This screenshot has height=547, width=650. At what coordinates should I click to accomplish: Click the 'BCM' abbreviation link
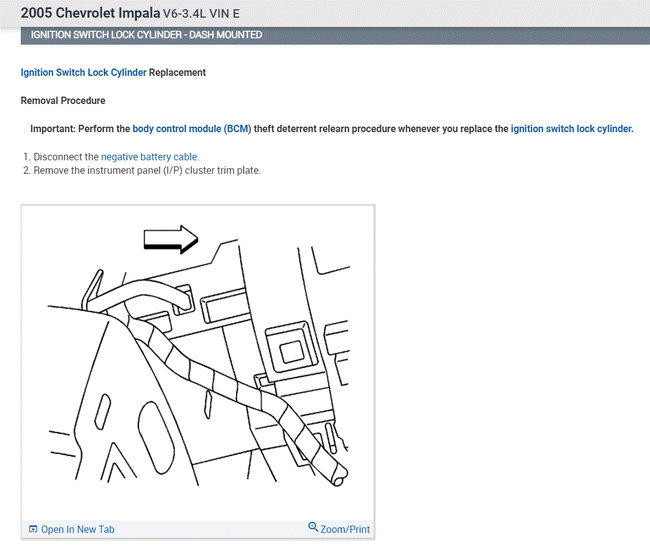(238, 129)
